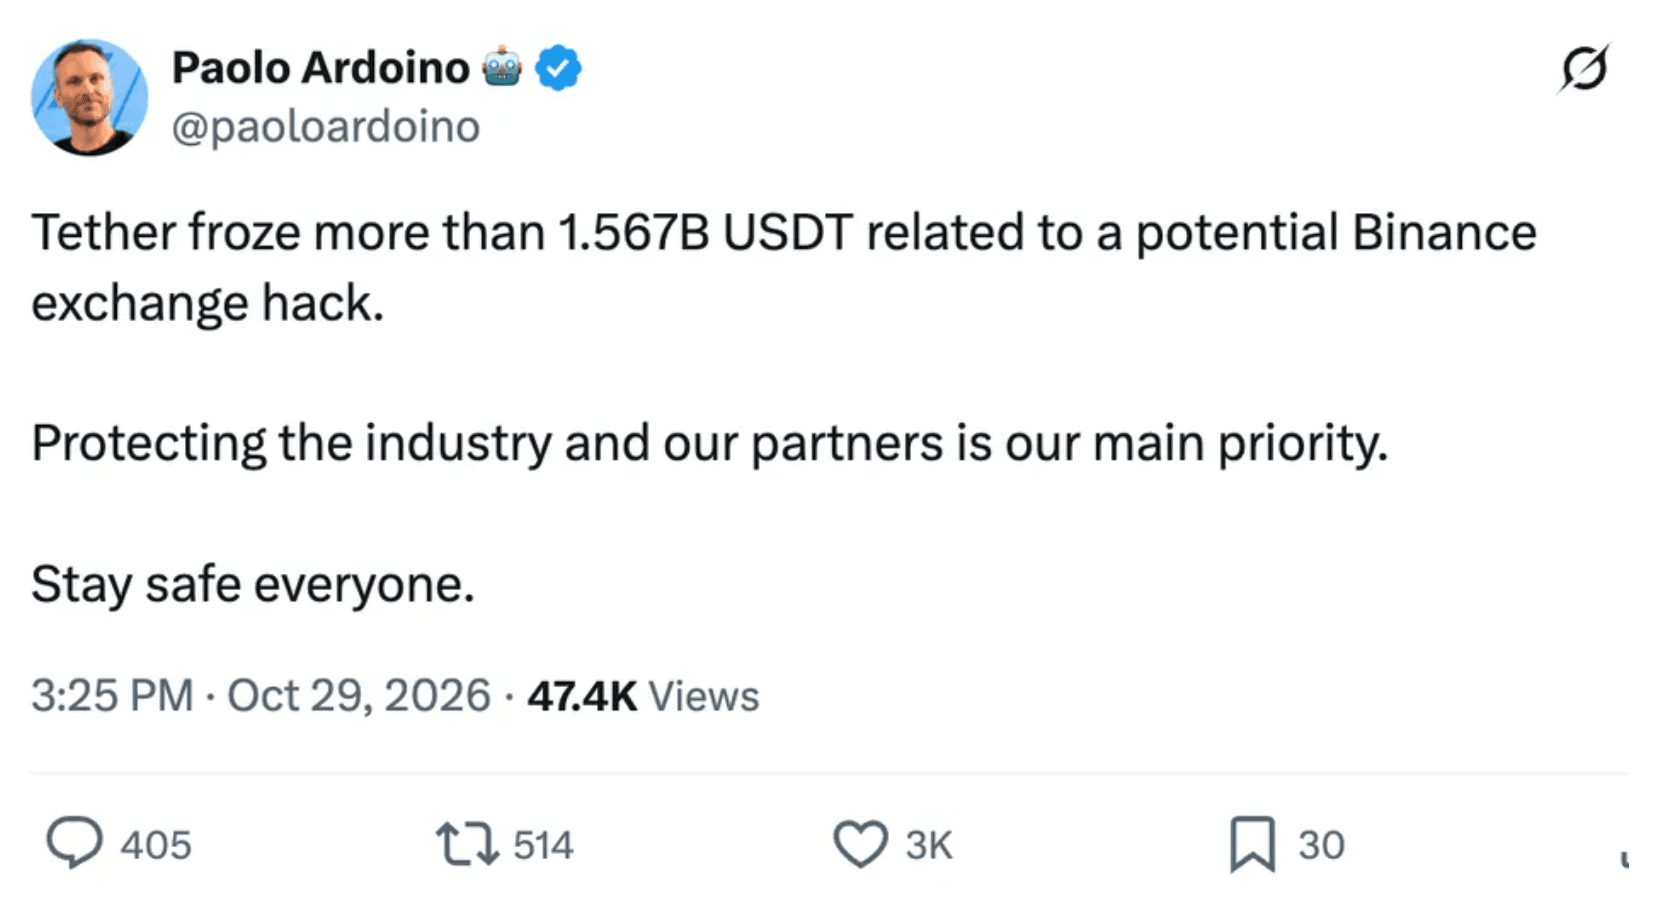Click the blue verified checkmark badge
This screenshot has height=918, width=1662.
(558, 68)
